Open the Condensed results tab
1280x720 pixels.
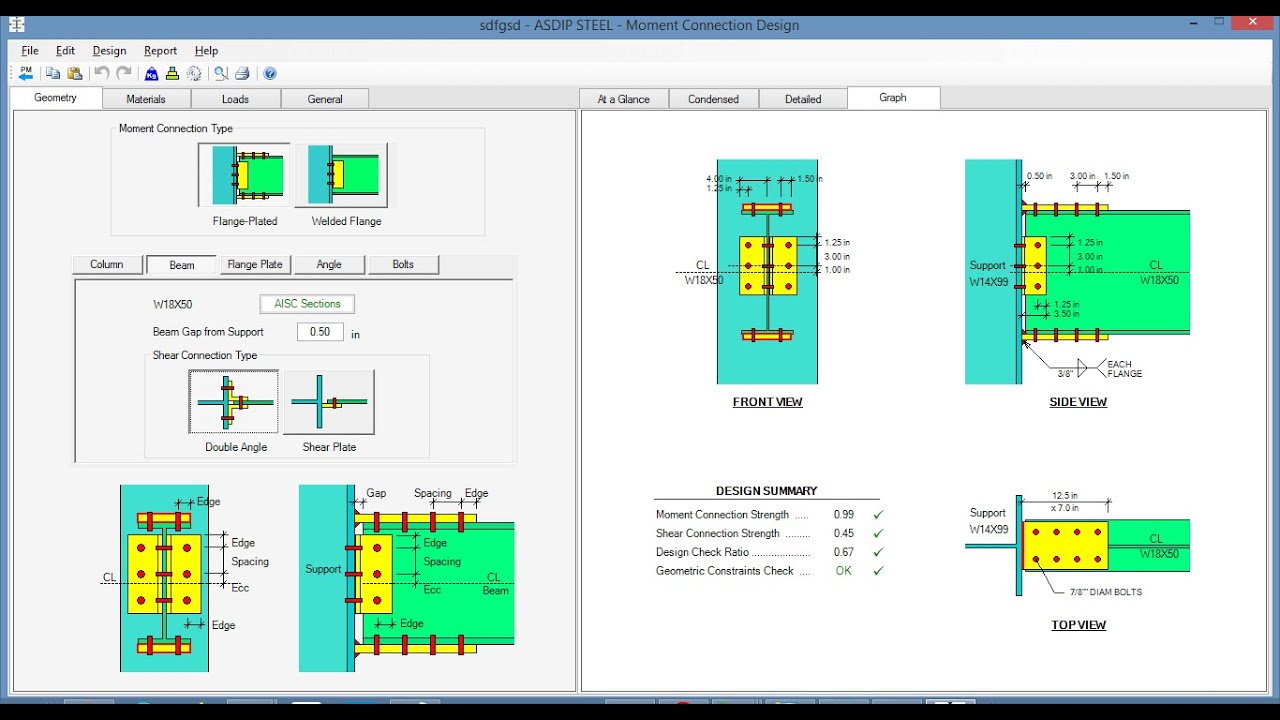(713, 99)
